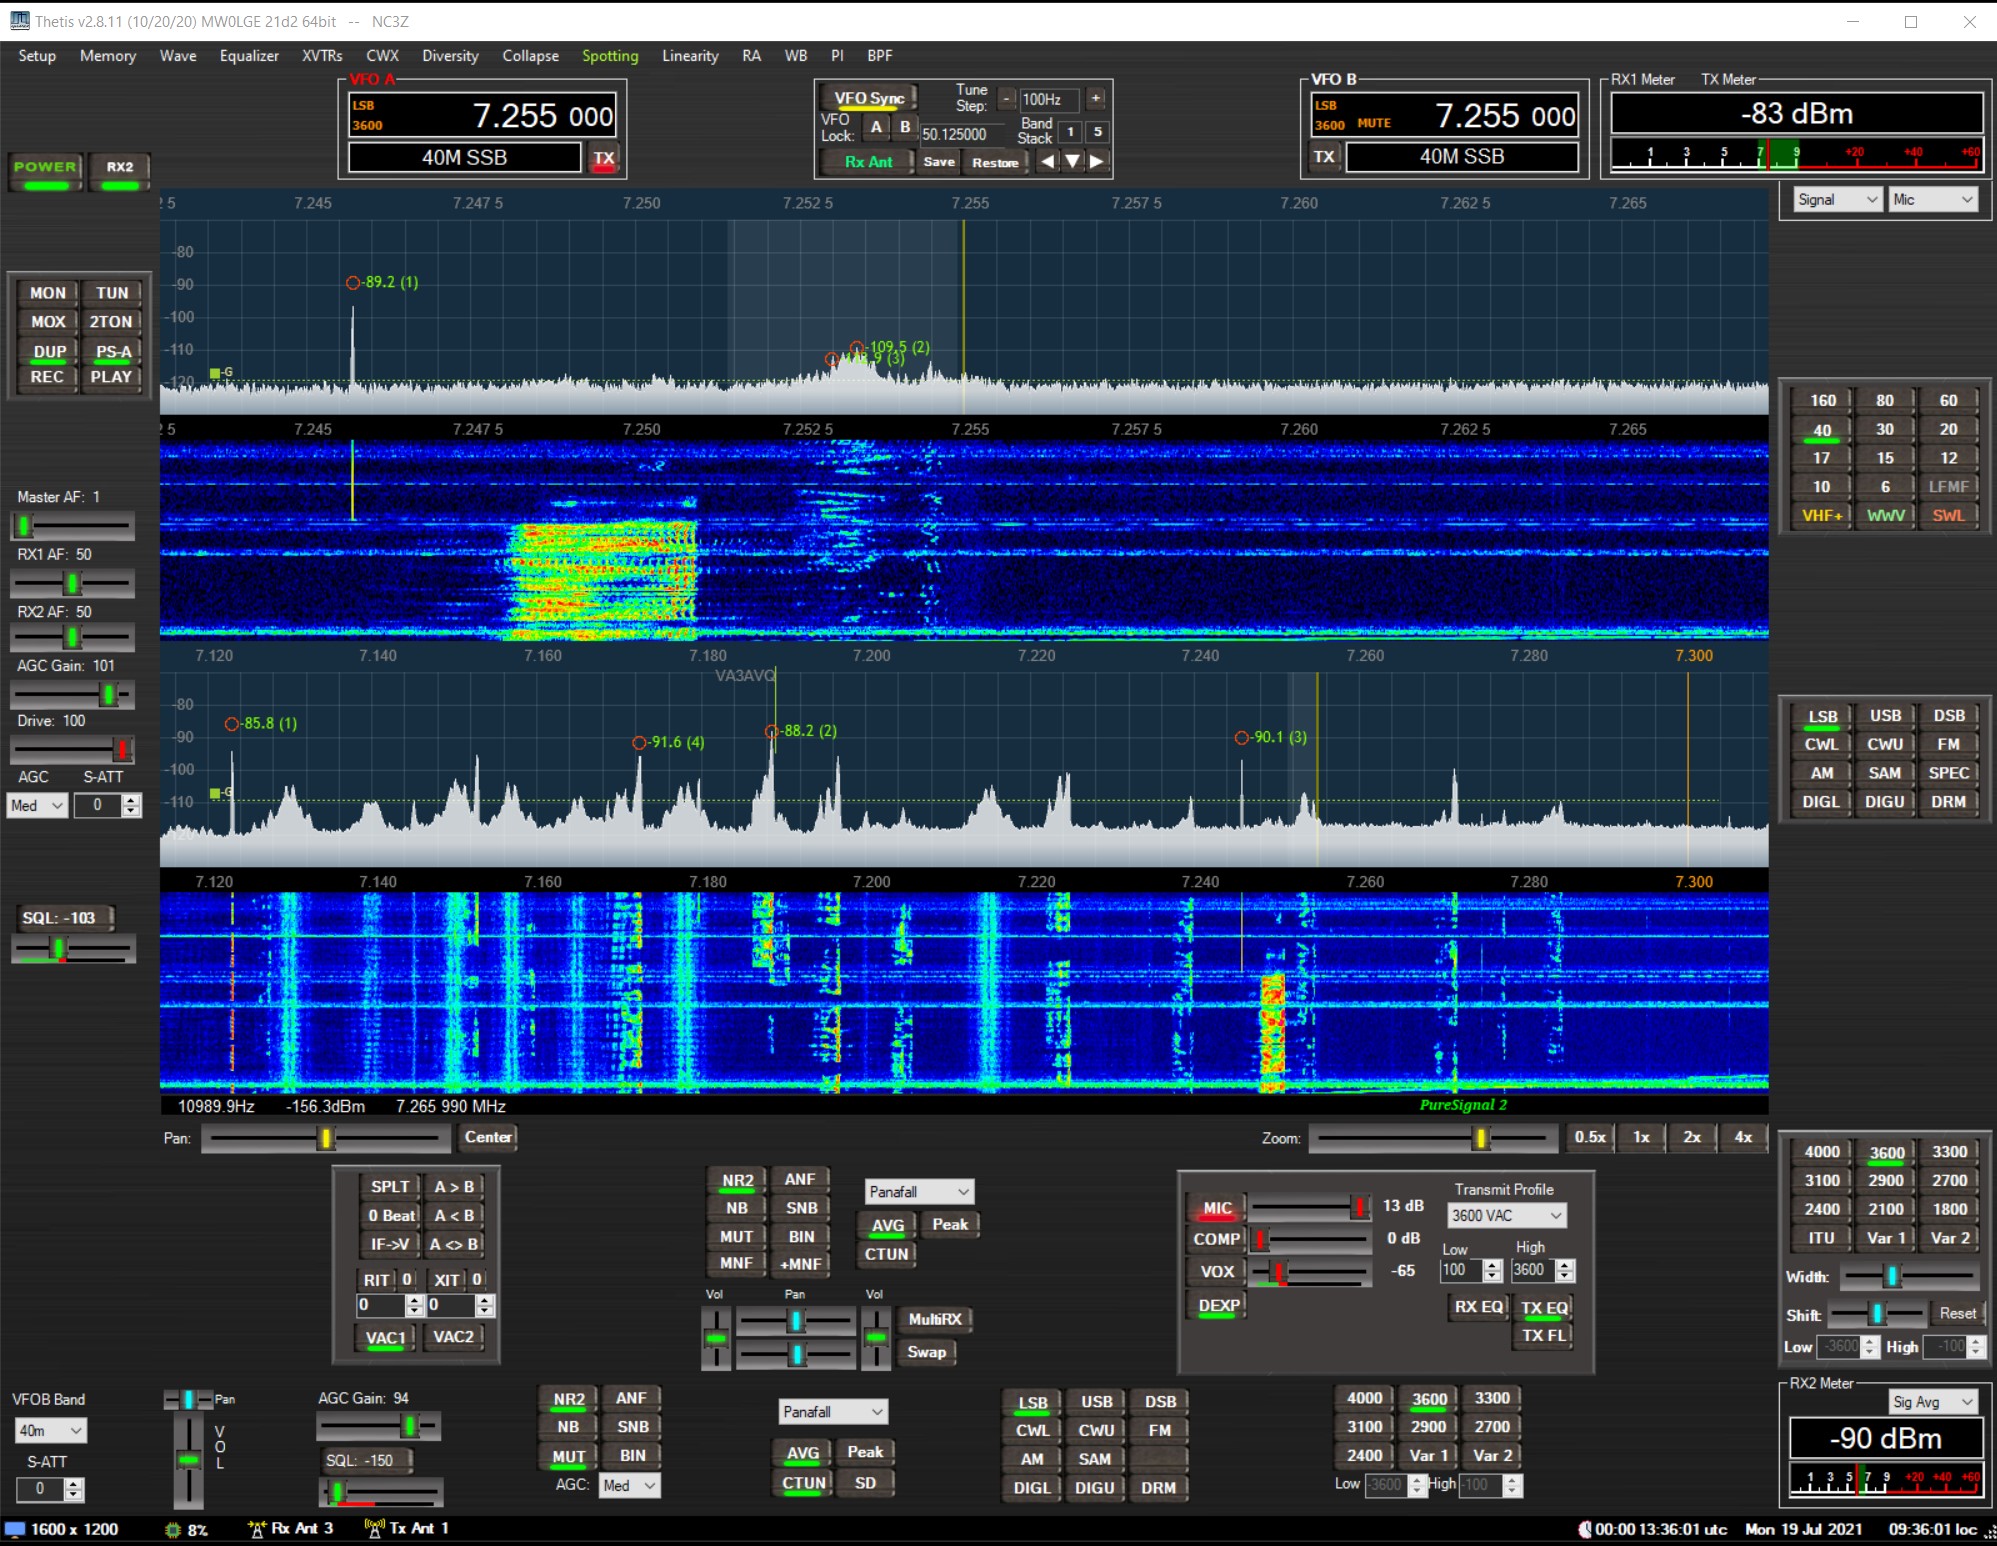This screenshot has height=1546, width=1997.
Task: Click the VFO A red TX indicator
Action: pos(604,159)
